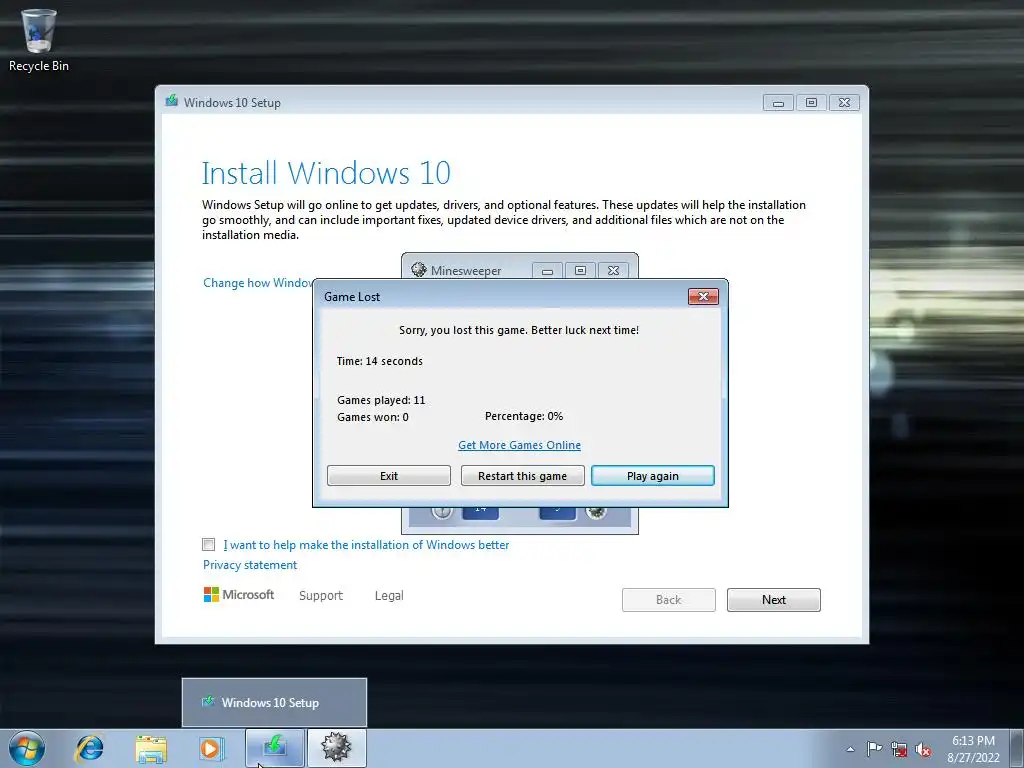Viewport: 1024px width, 768px height.
Task: Open the clock showing 6:13 PM
Action: (x=973, y=749)
